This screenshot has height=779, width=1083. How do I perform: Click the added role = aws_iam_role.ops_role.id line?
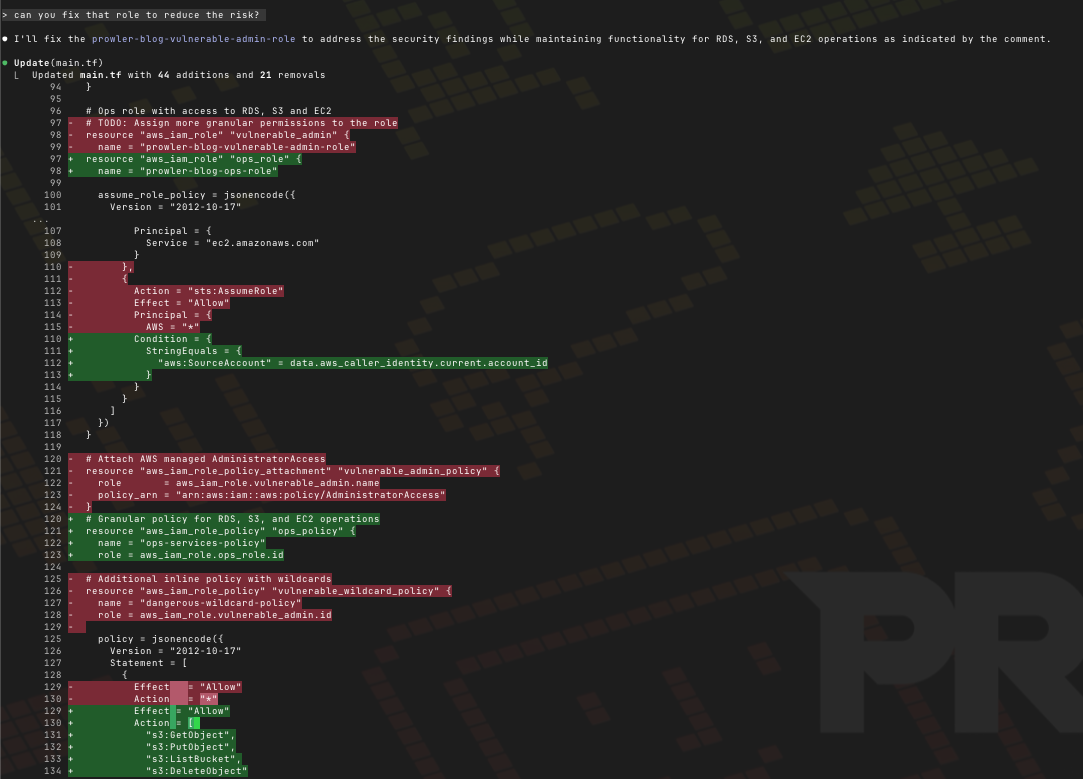(191, 555)
